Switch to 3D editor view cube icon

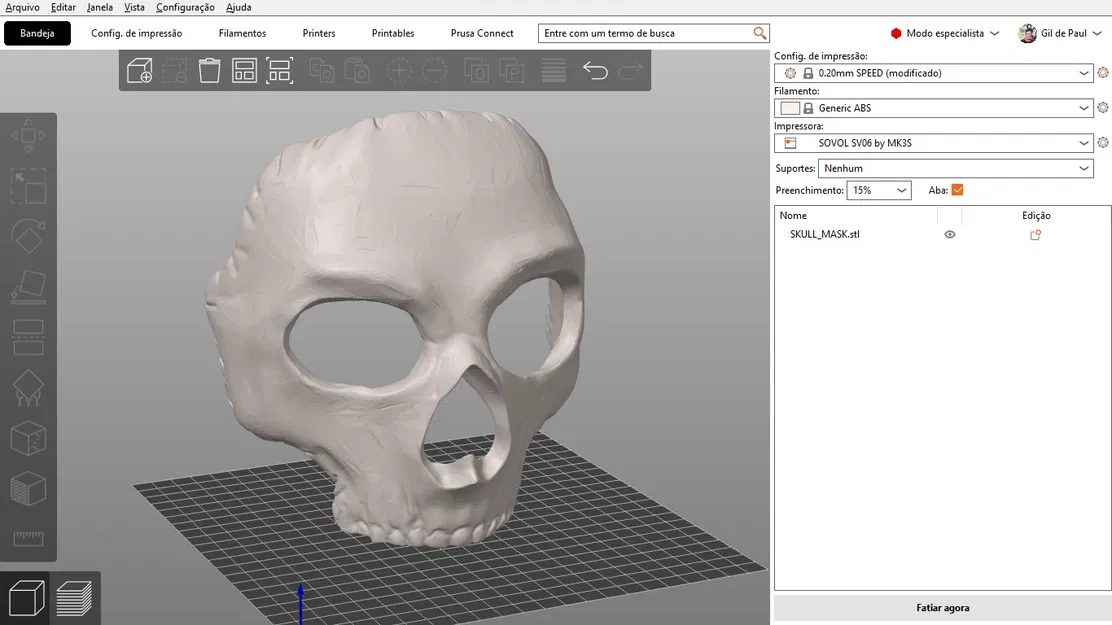coord(26,598)
